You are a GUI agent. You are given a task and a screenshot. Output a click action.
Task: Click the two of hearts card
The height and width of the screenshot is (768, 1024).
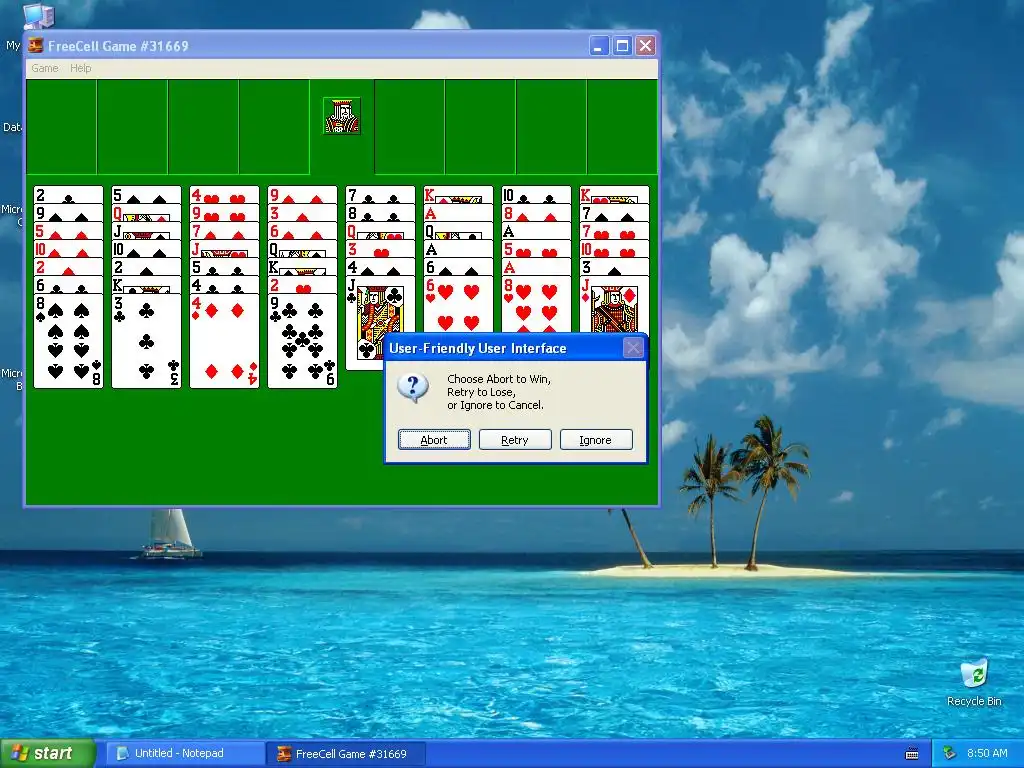(302, 285)
